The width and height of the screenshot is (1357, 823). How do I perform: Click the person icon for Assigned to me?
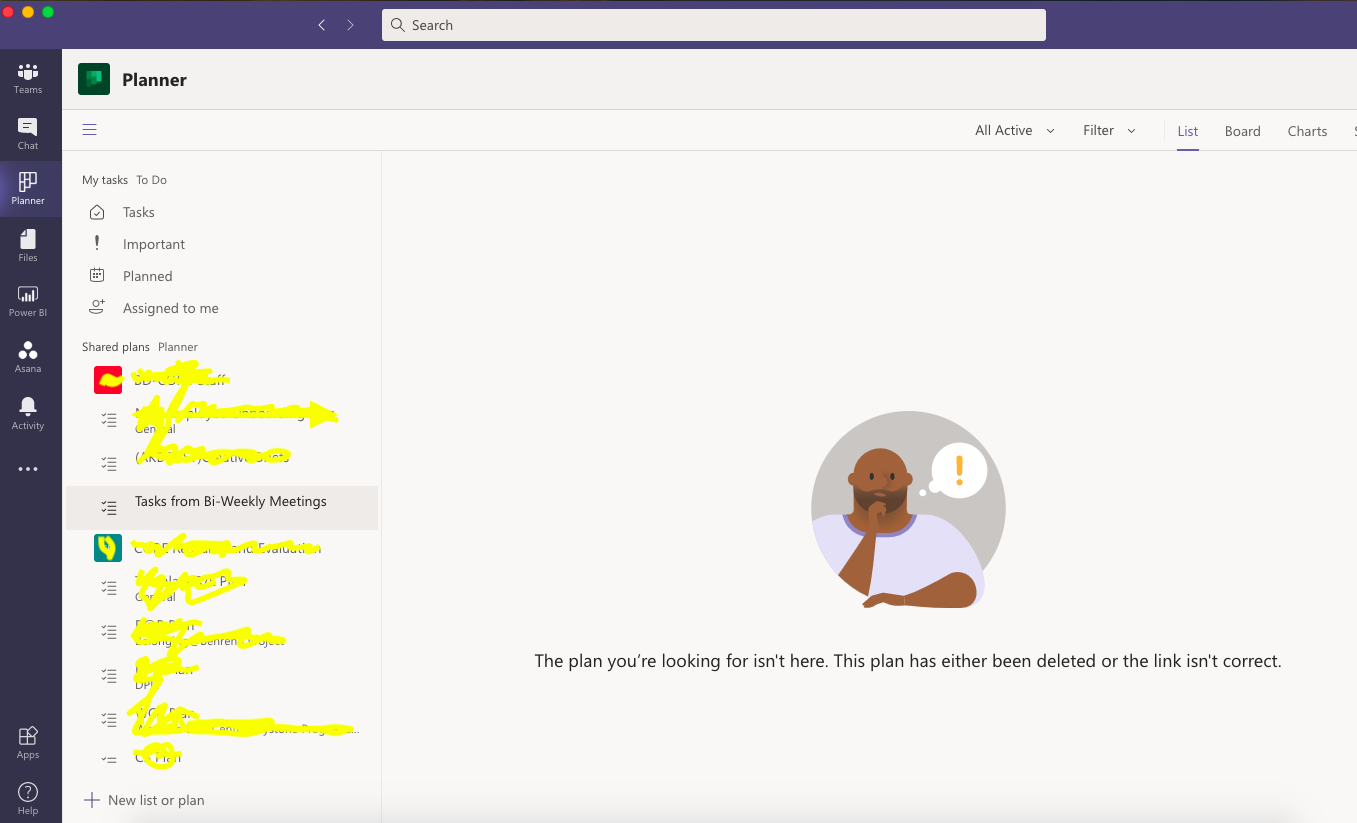(x=97, y=307)
